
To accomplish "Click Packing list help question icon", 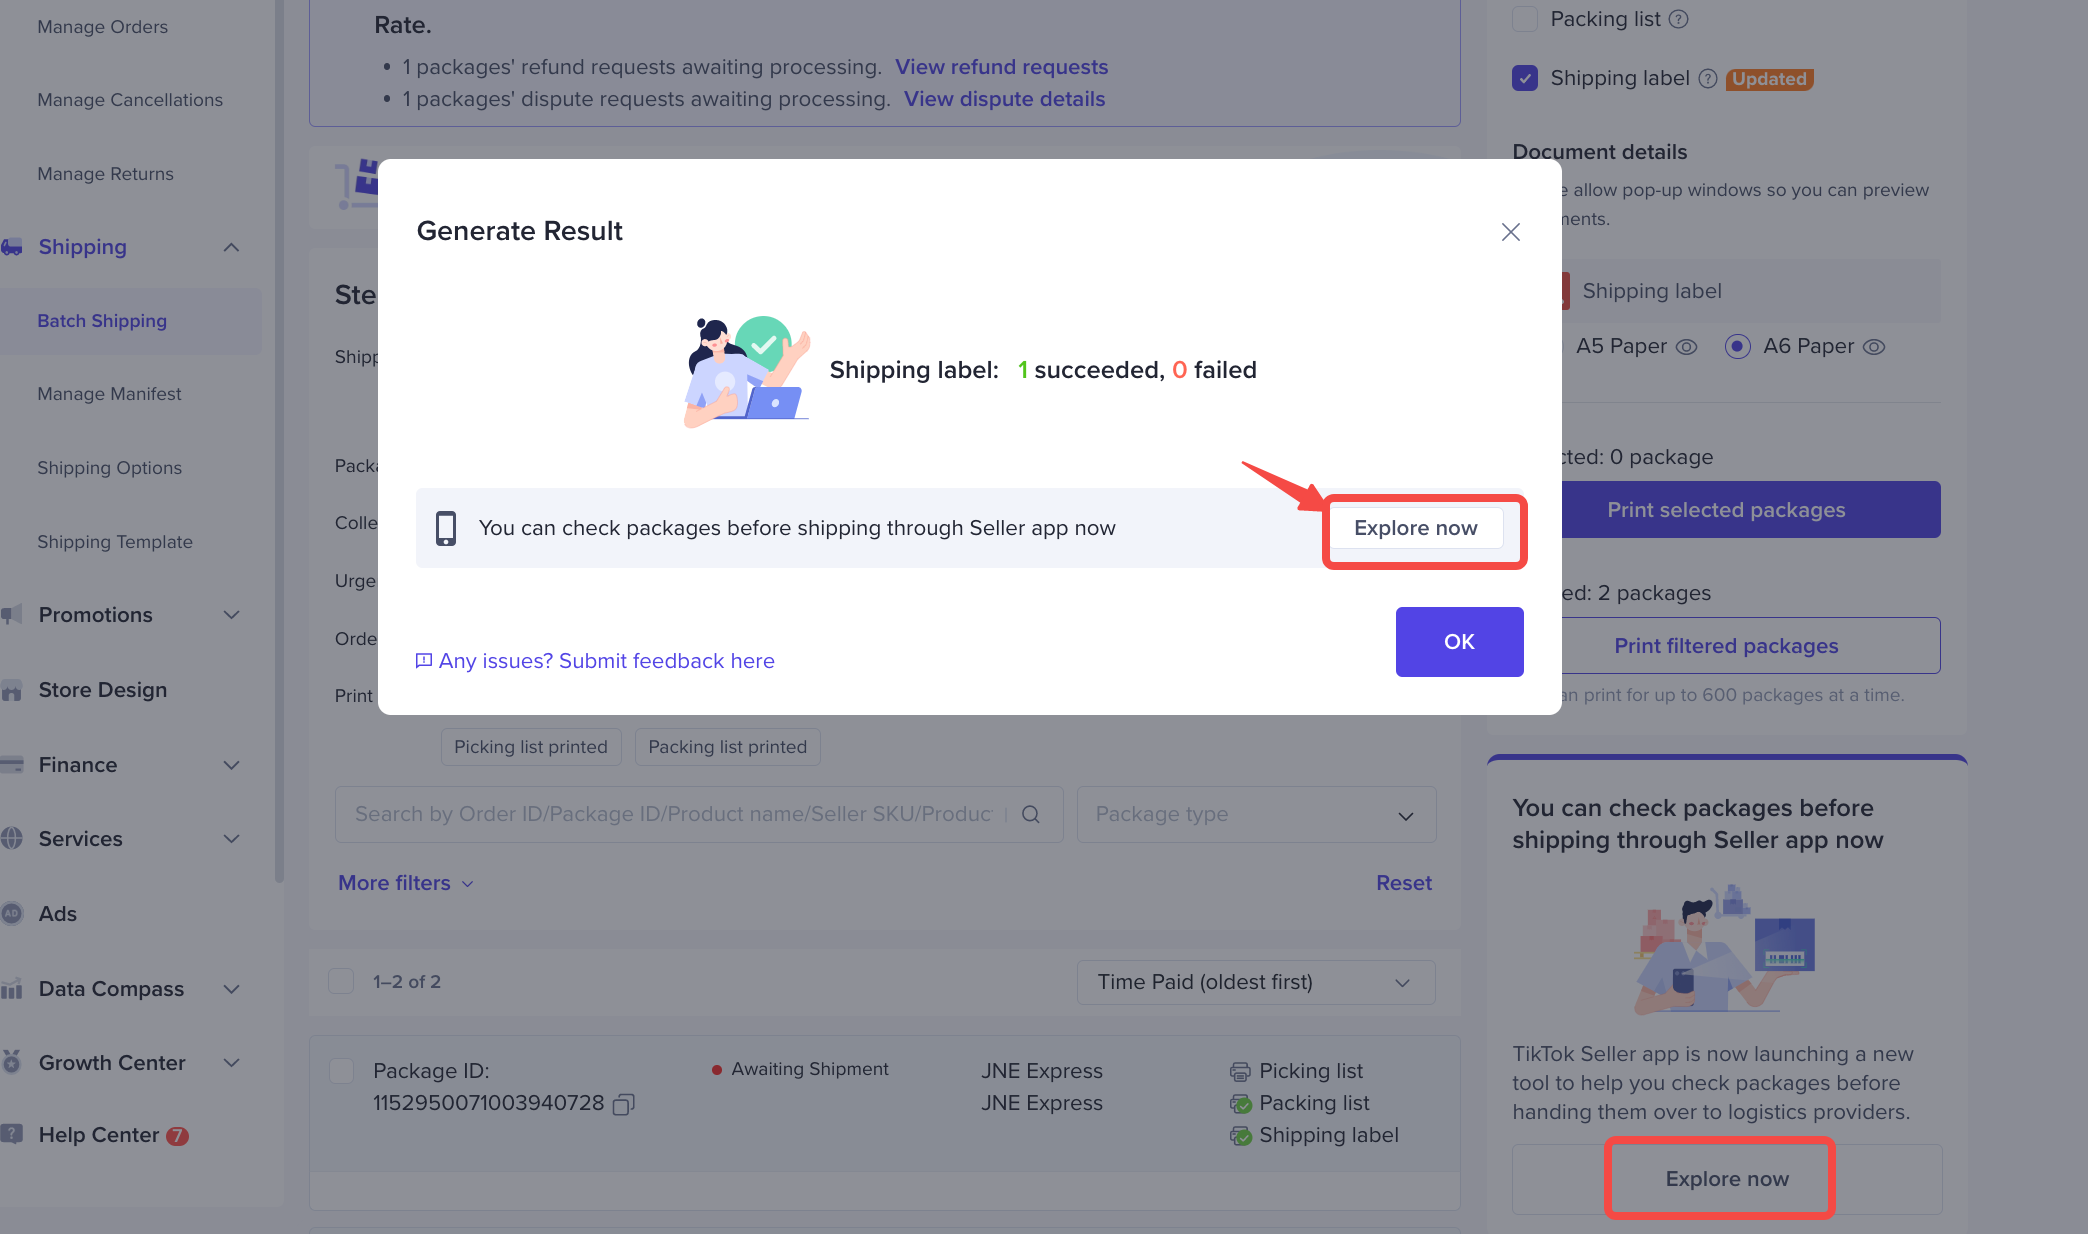I will tap(1679, 19).
